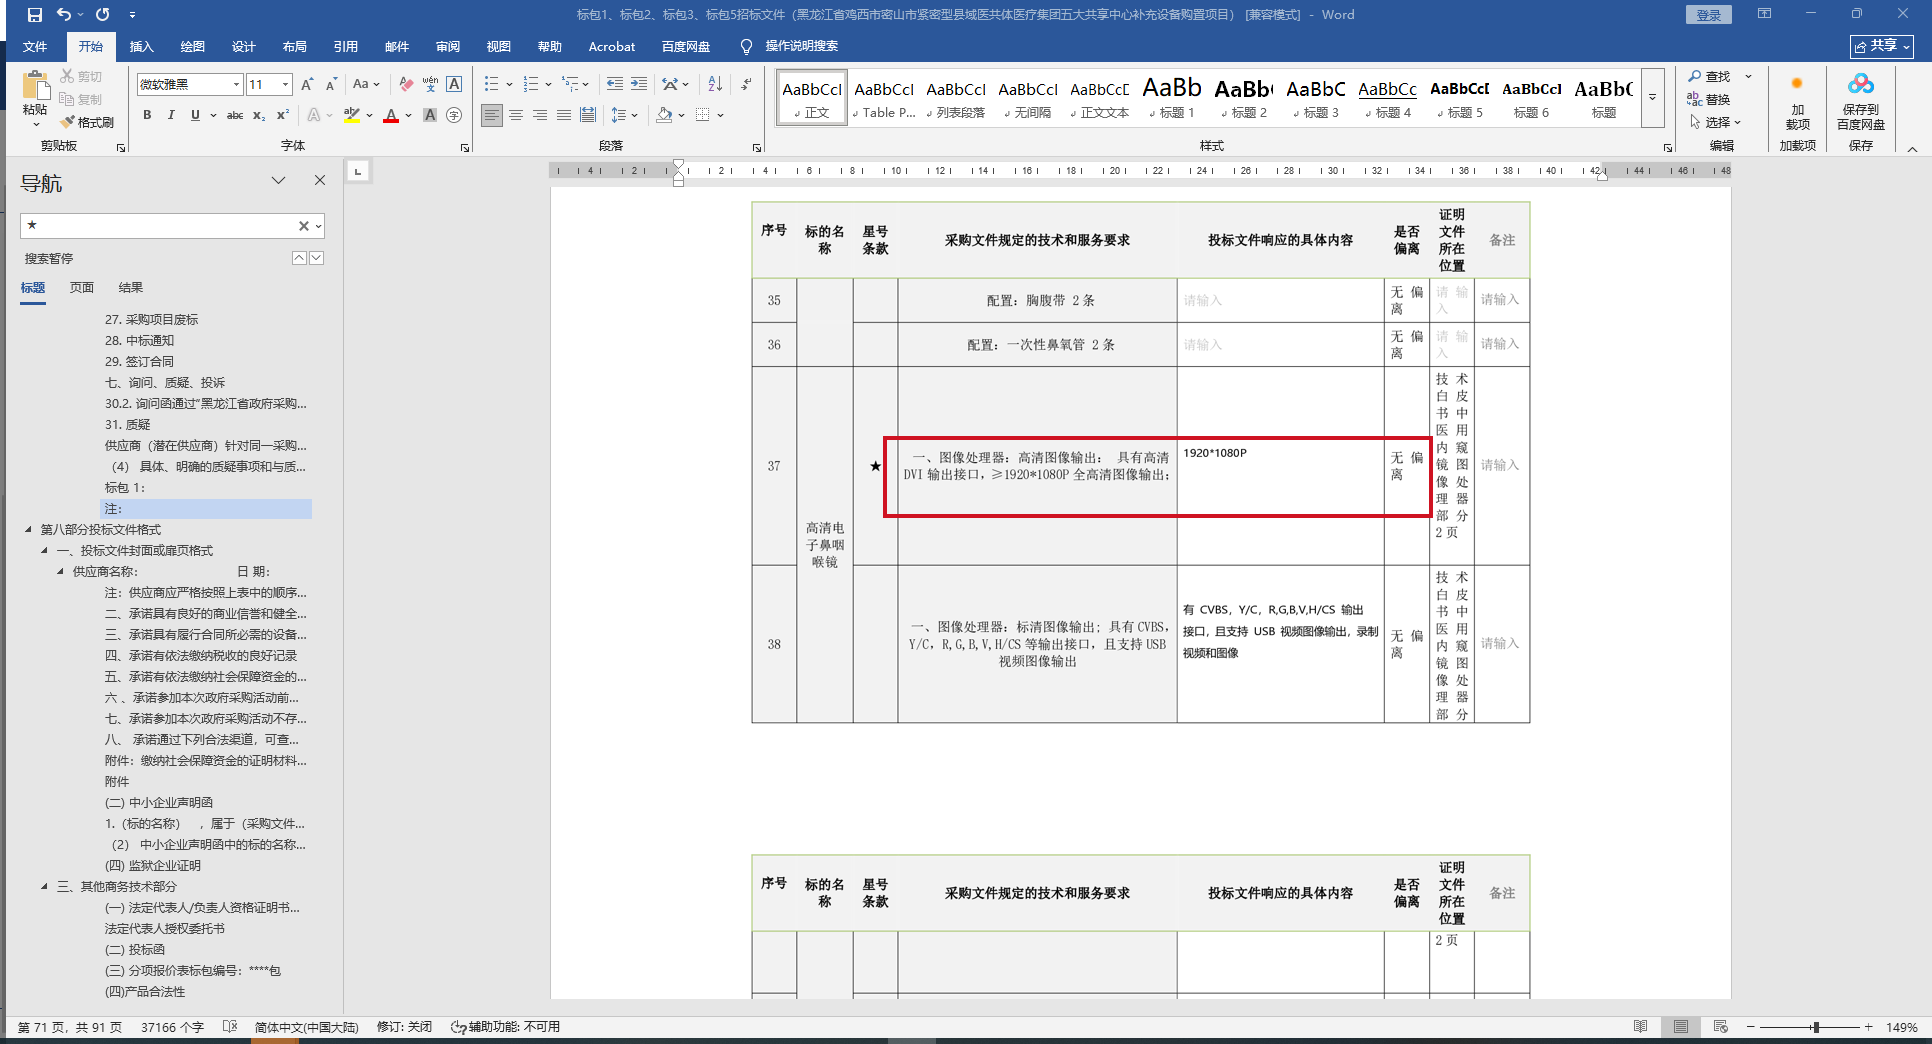Apply subscript formatting
1932x1044 pixels.
(x=259, y=115)
